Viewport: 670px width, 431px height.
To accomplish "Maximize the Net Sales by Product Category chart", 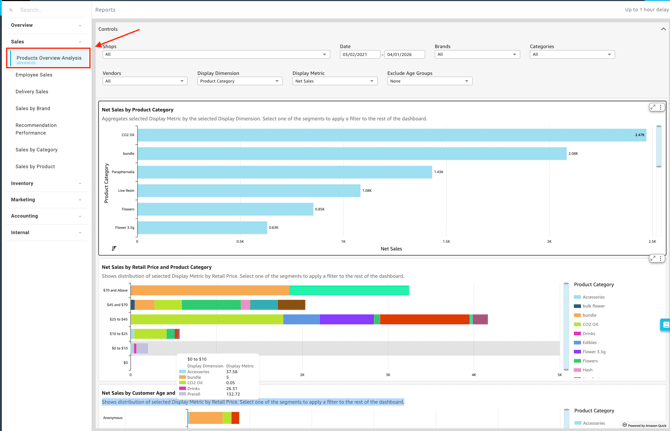I will [653, 107].
